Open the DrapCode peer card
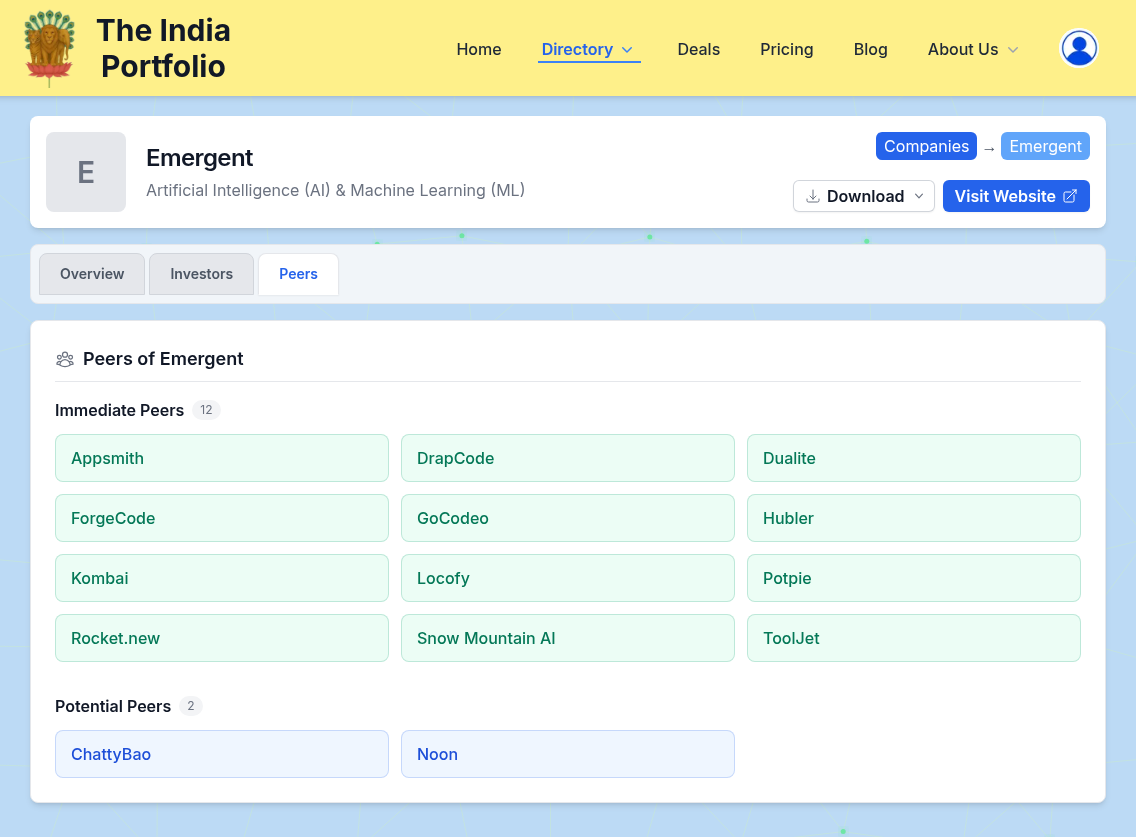1136x837 pixels. pyautogui.click(x=568, y=458)
